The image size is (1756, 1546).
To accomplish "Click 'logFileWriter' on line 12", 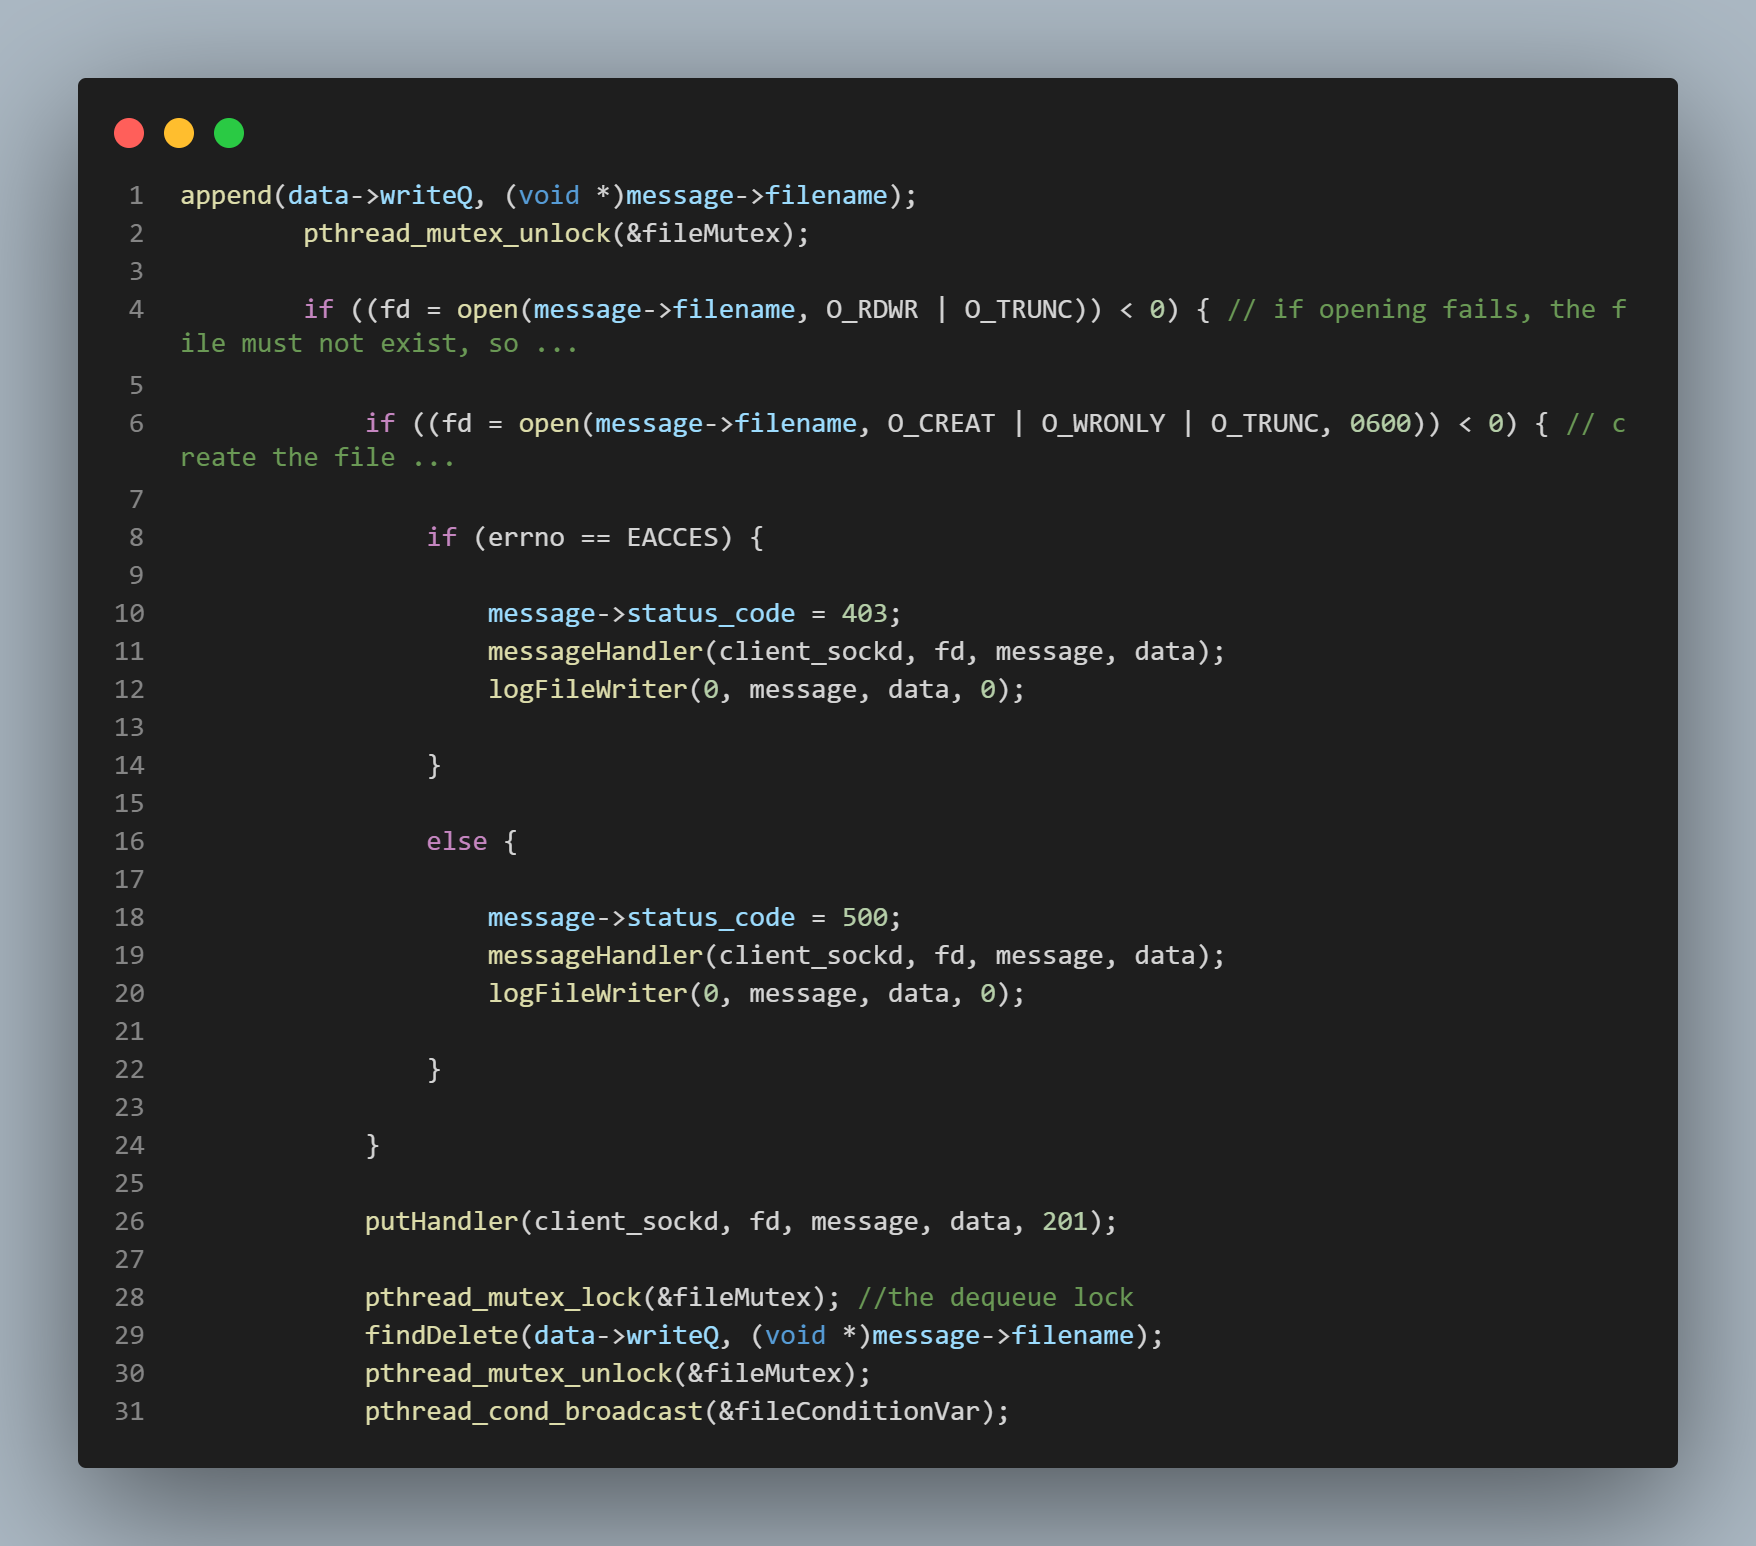I will pos(588,689).
